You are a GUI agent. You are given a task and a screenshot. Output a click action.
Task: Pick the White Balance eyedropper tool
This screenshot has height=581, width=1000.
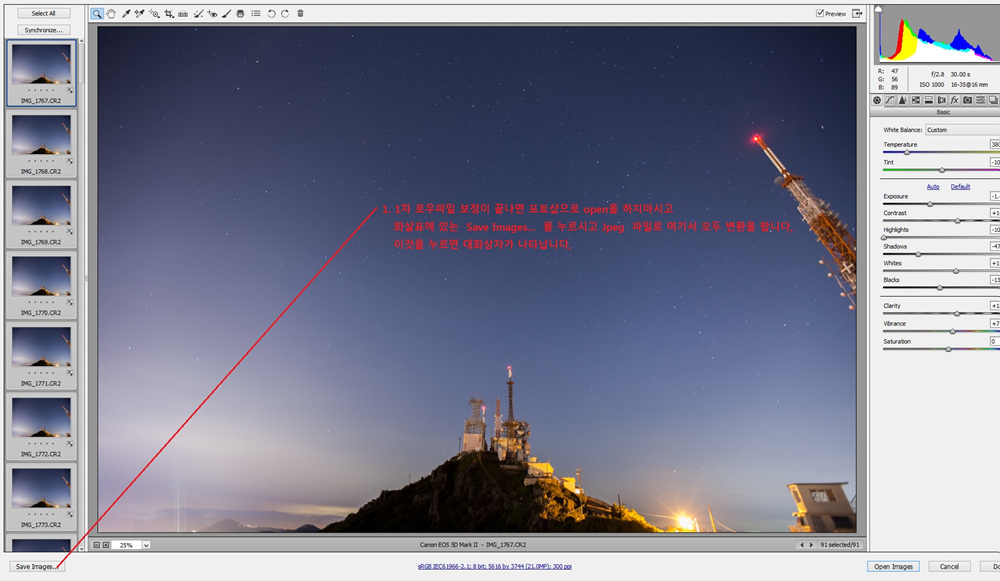125,14
